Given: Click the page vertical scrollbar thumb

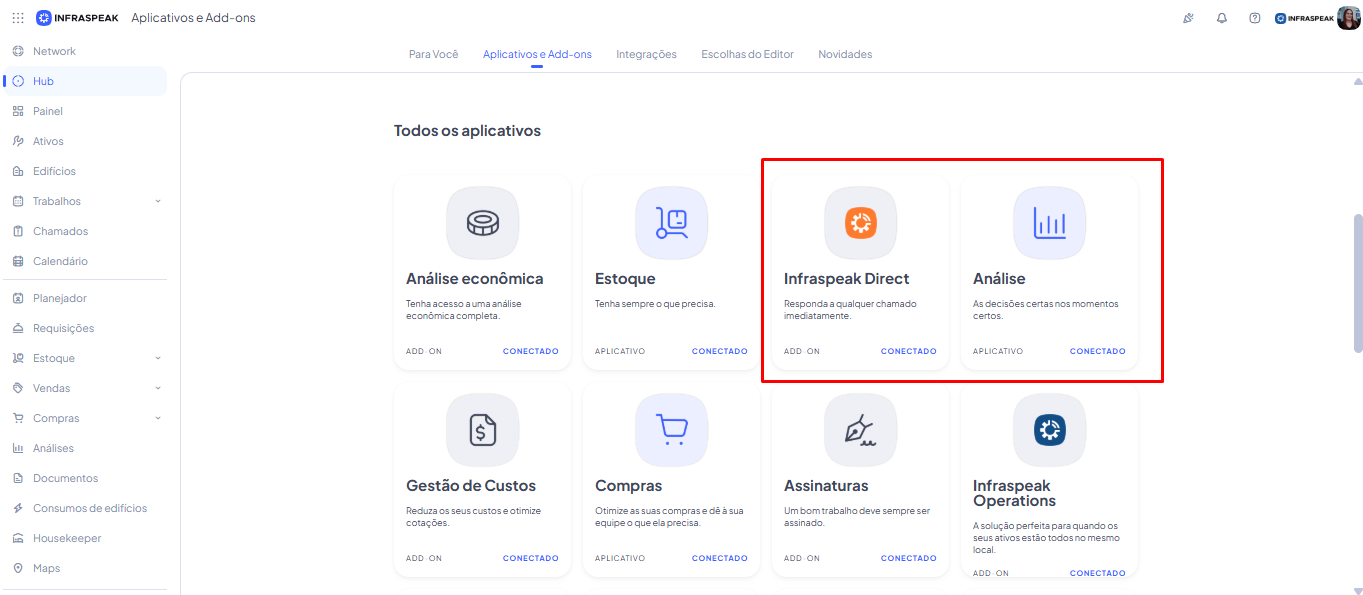Looking at the screenshot, I should coord(1357,282).
